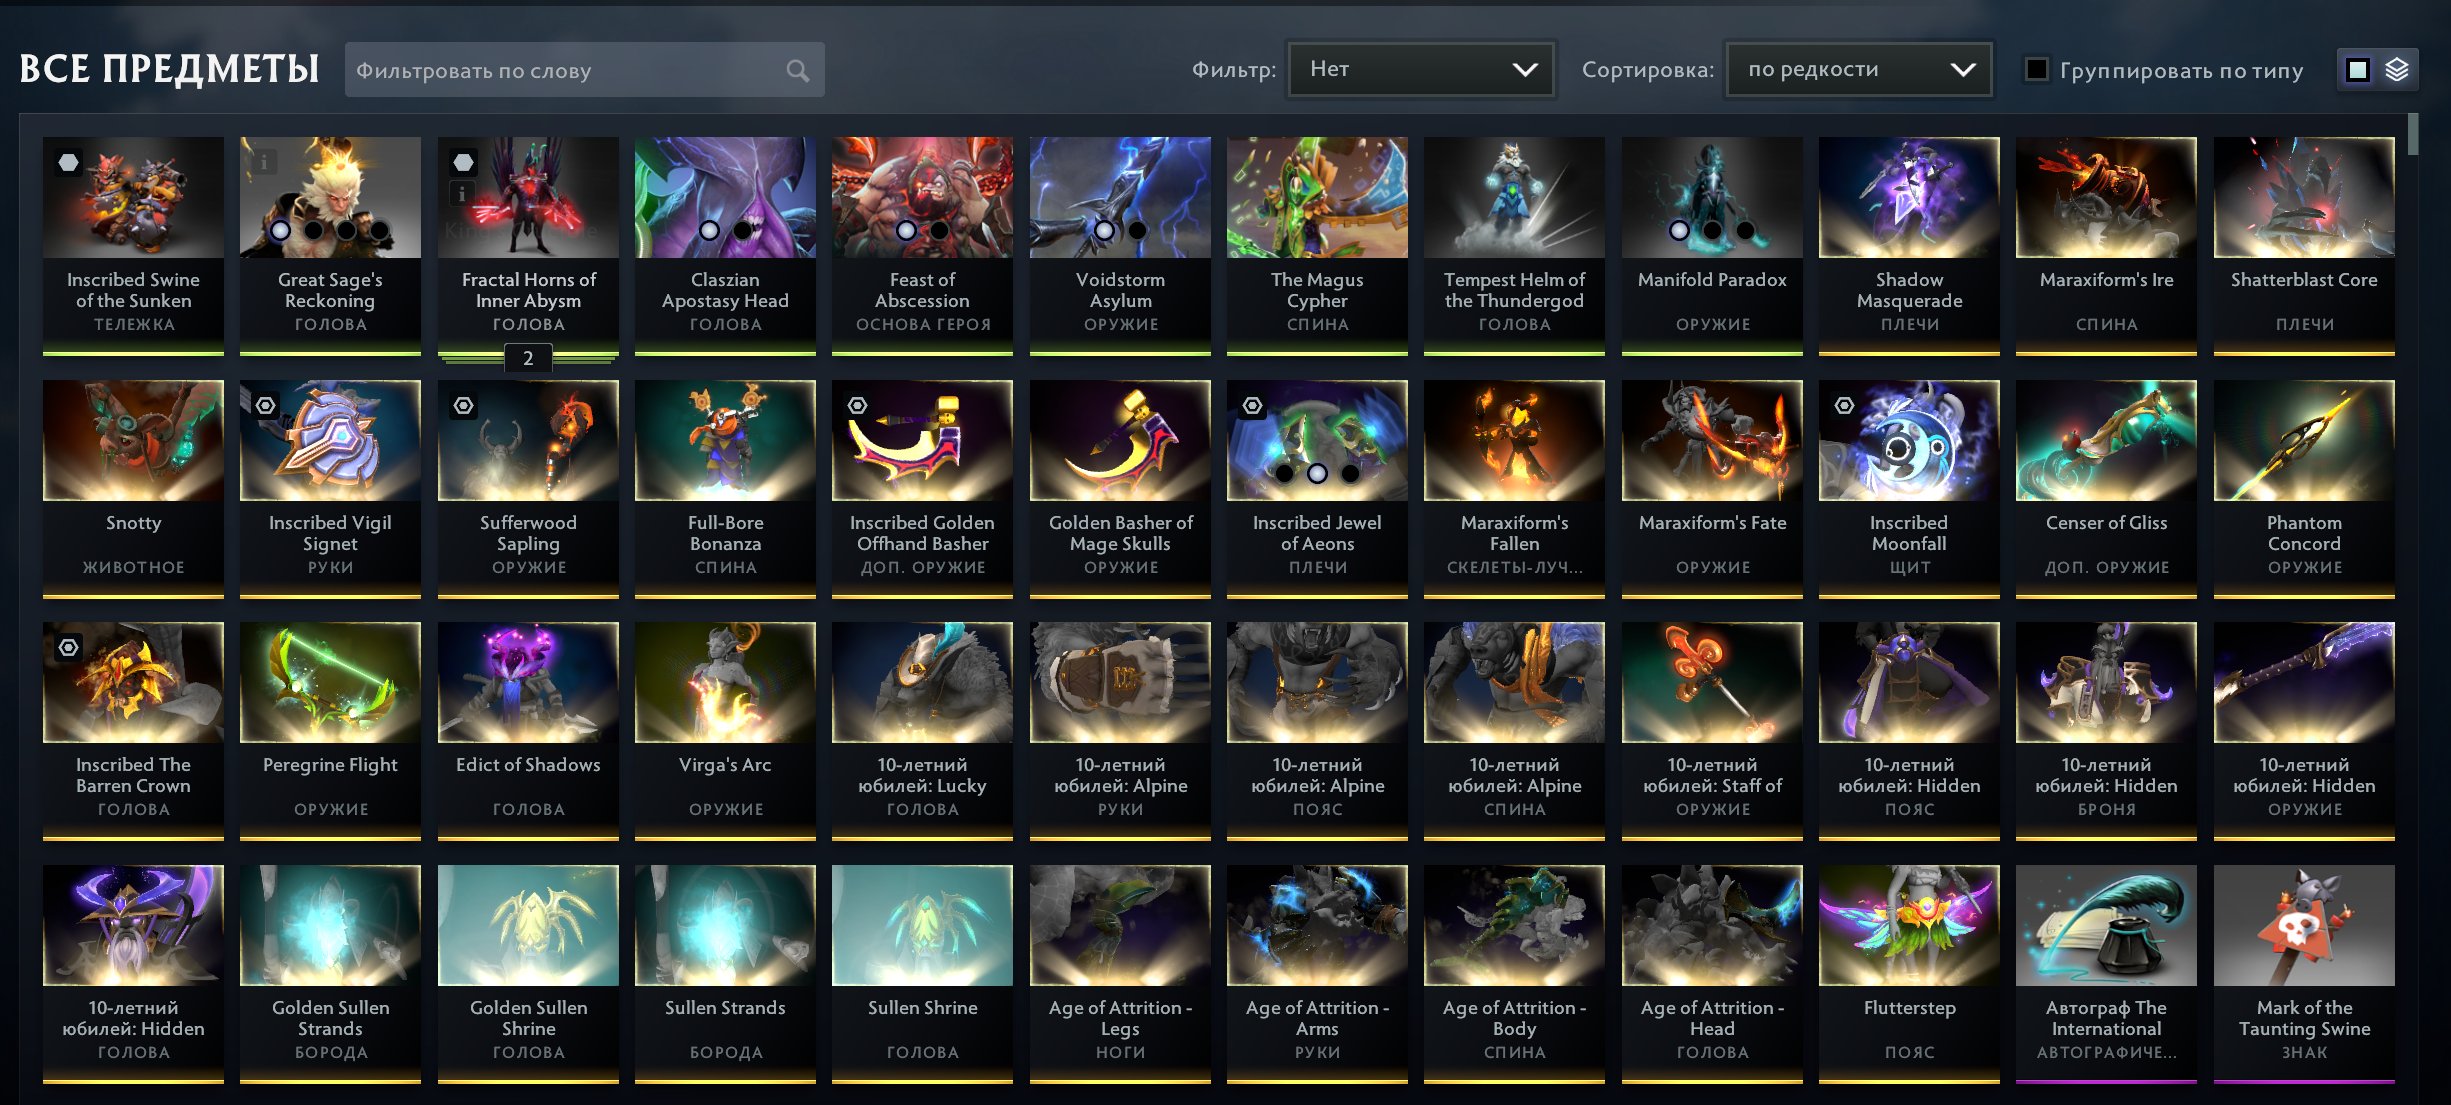The width and height of the screenshot is (2451, 1105).
Task: Click the inventory vertical scrollbar handle
Action: coord(2413,134)
